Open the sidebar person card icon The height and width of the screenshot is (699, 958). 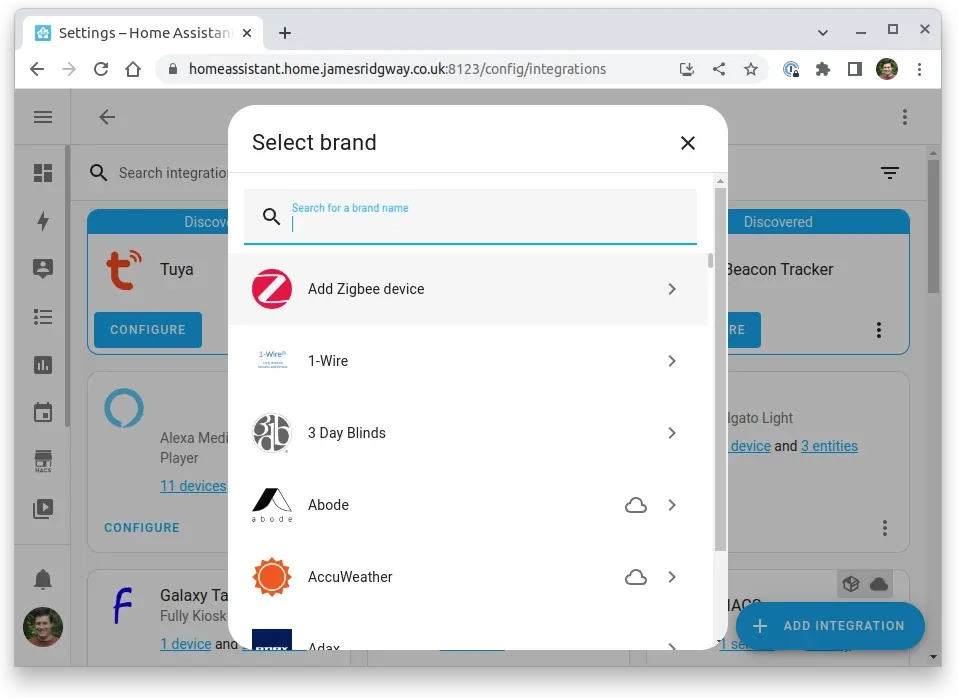[43, 269]
